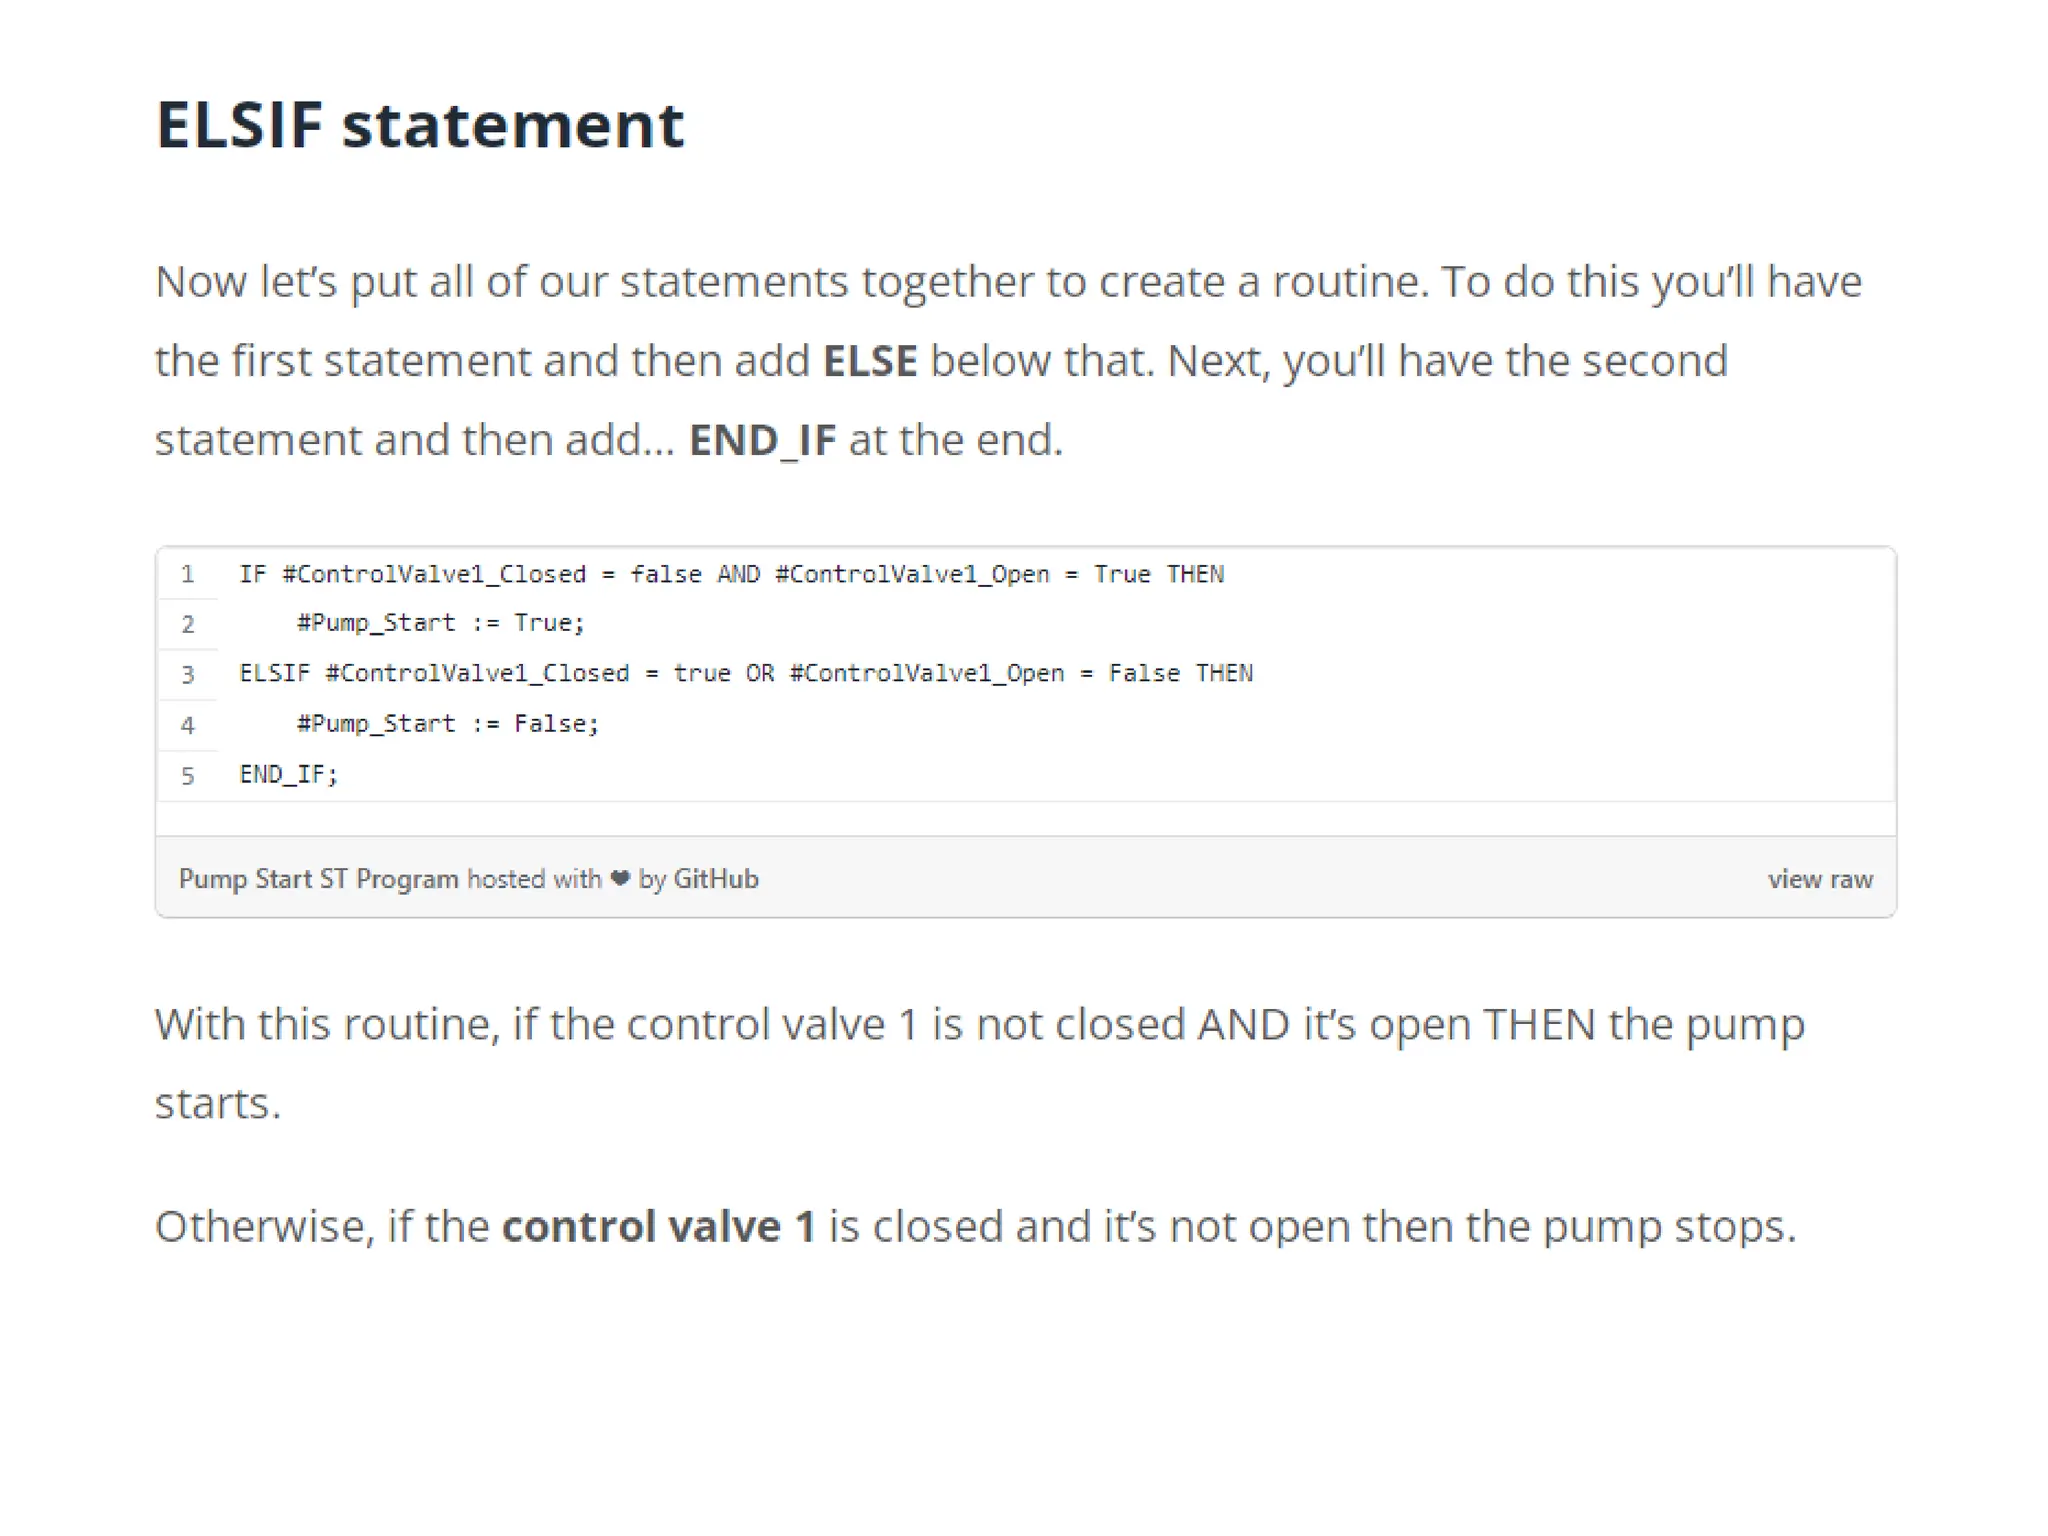Select line number 4 in code block
The height and width of the screenshot is (1536, 2048).
(187, 724)
